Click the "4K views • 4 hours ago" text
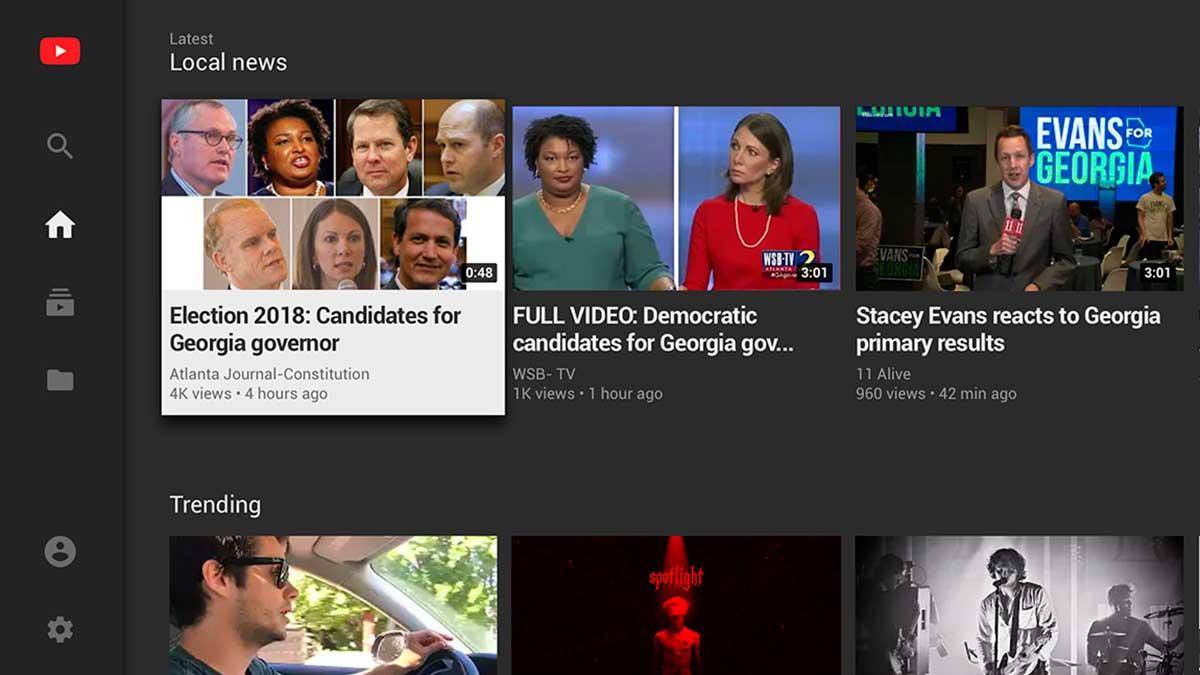1200x675 pixels. click(248, 394)
